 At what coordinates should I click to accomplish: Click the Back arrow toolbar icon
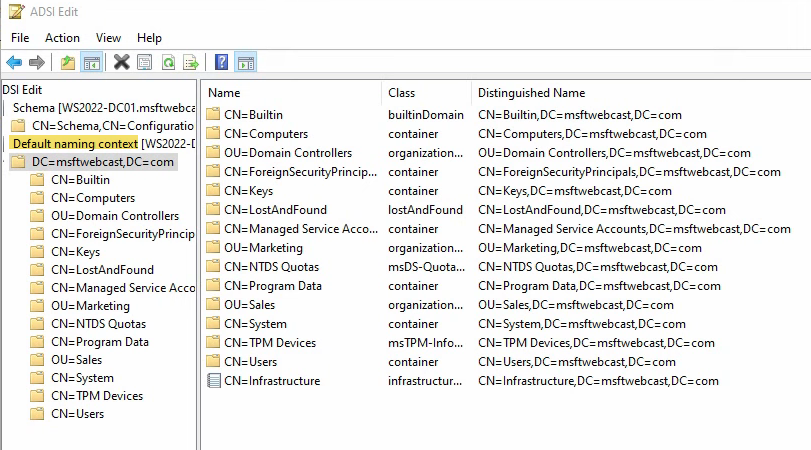[14, 63]
